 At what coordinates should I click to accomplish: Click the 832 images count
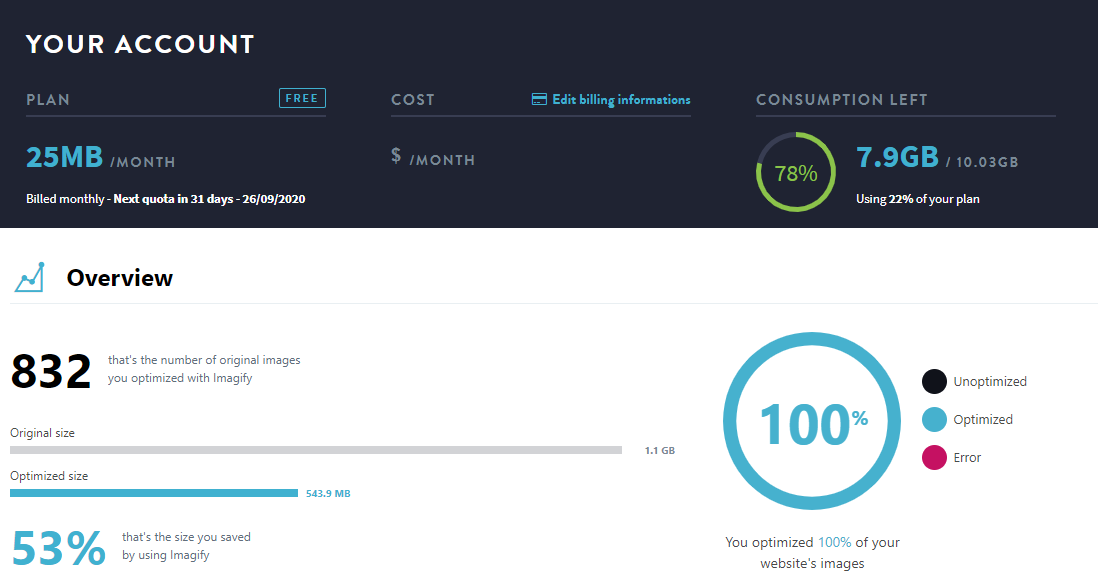point(51,371)
